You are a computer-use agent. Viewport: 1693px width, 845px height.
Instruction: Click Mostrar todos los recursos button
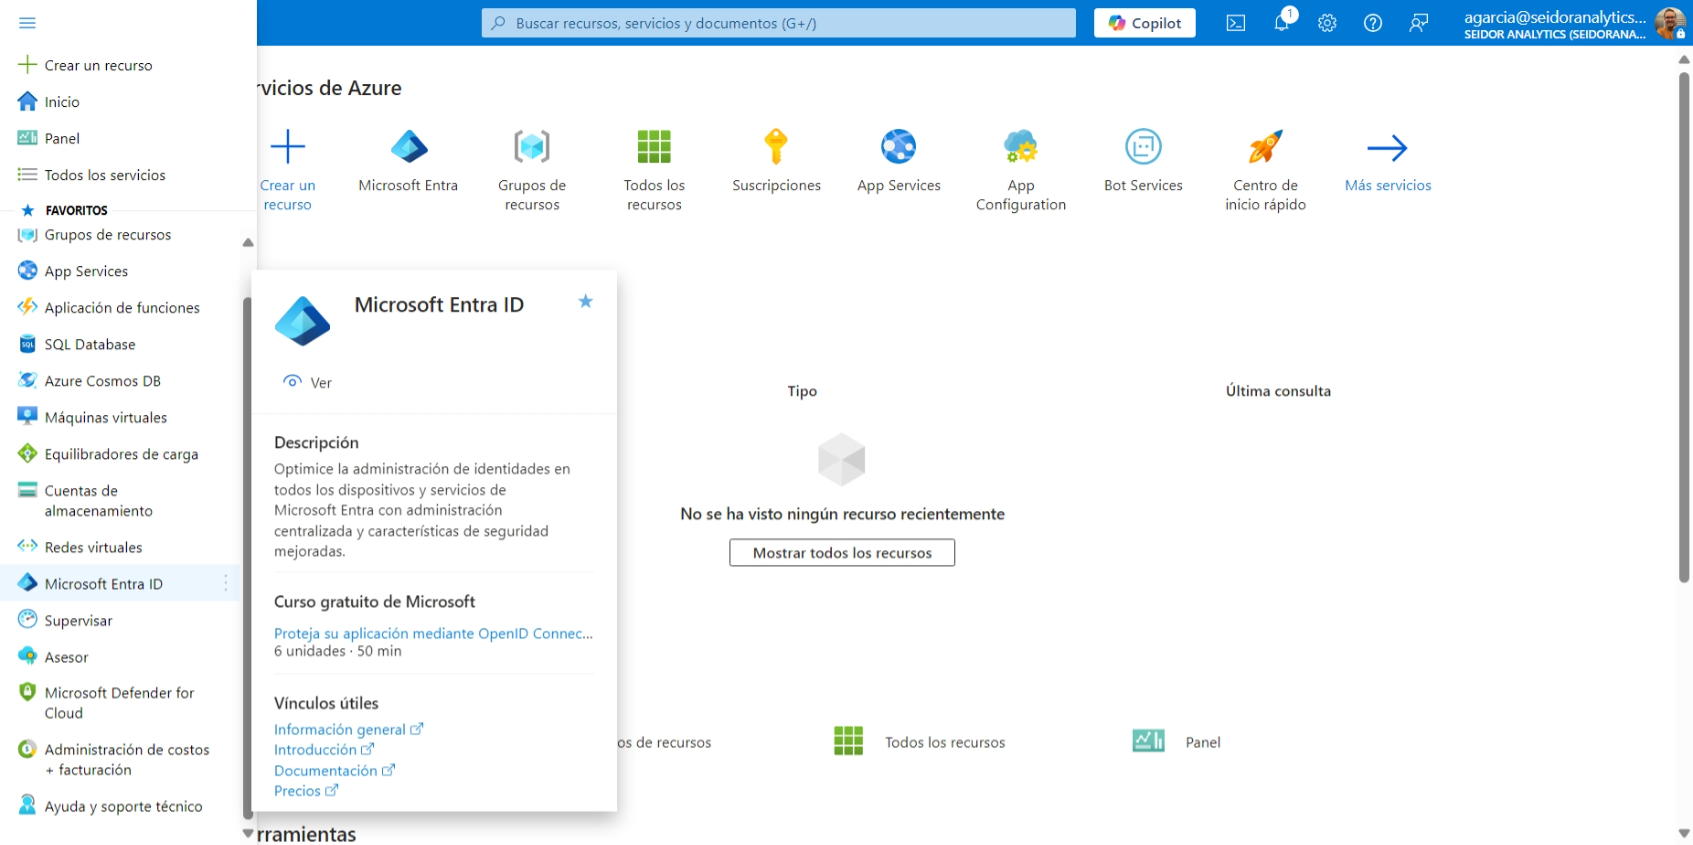pyautogui.click(x=841, y=553)
